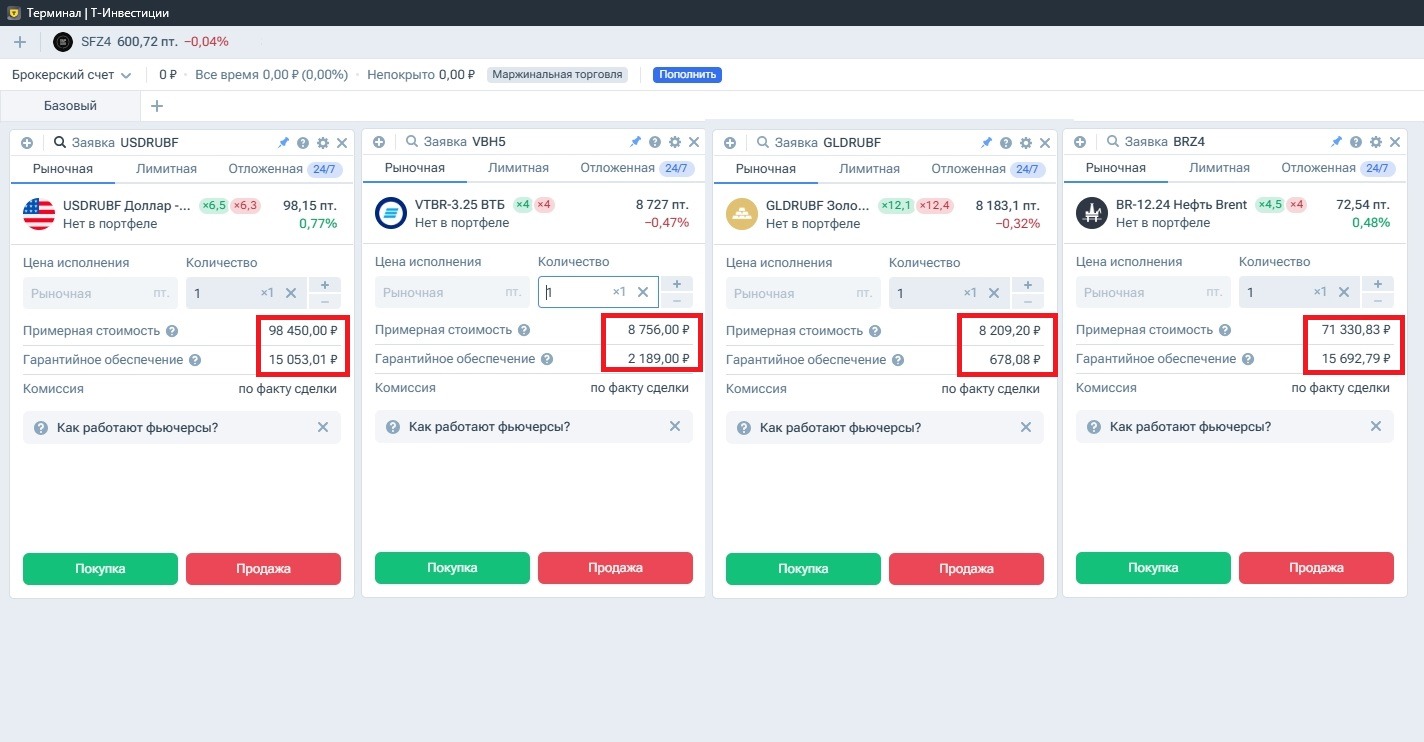Close the GLDRUBF order panel
1424x742 pixels.
(x=1045, y=143)
